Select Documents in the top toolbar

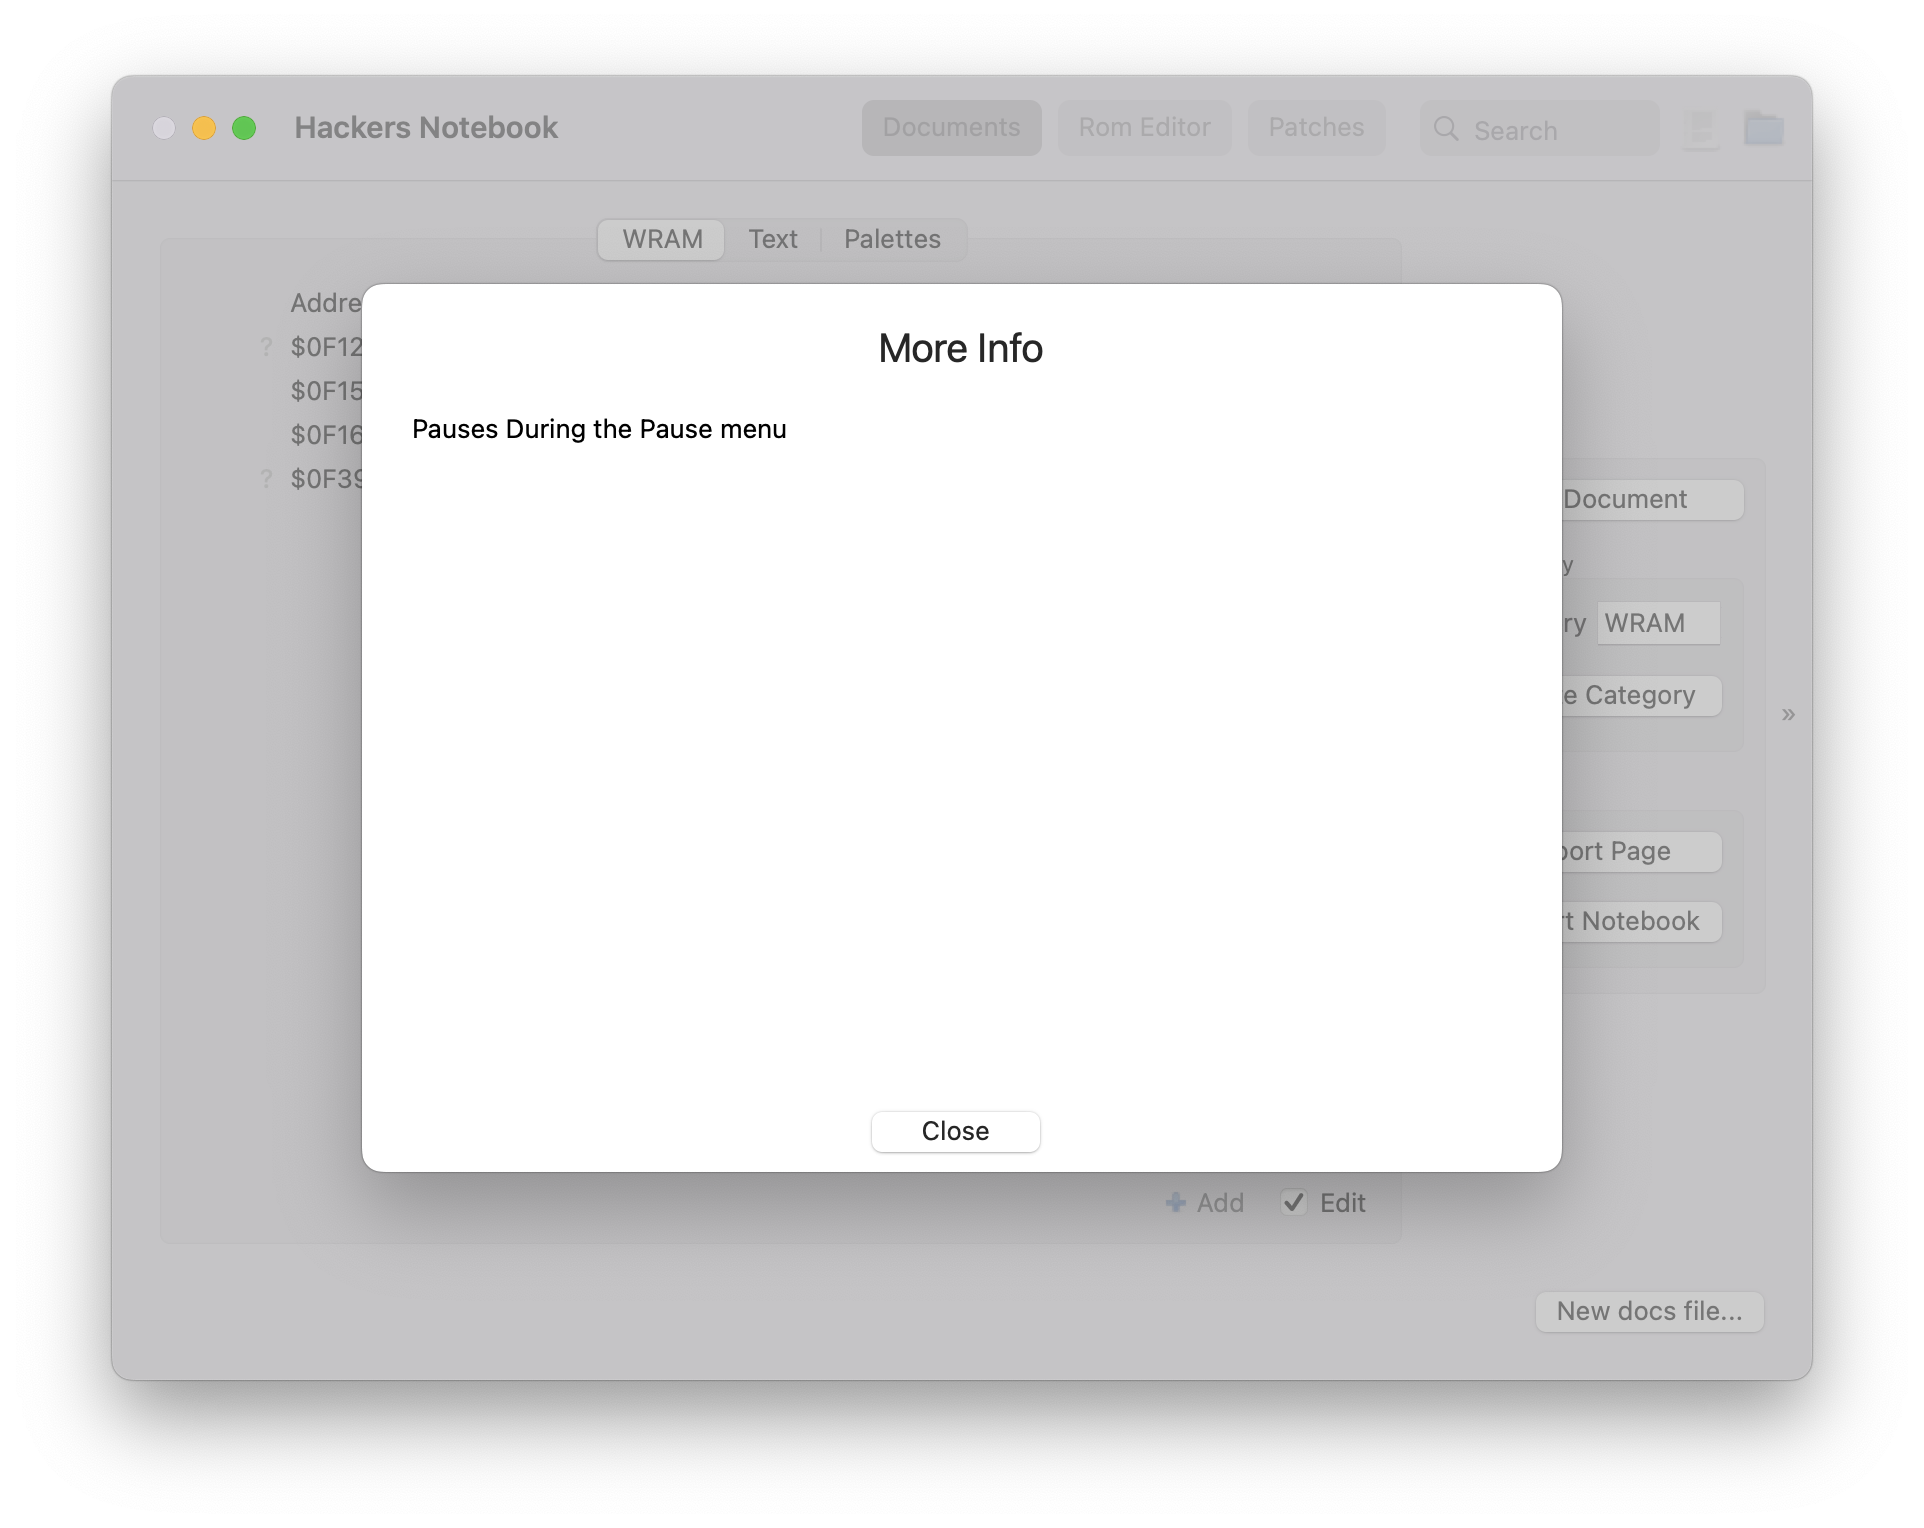click(x=951, y=128)
